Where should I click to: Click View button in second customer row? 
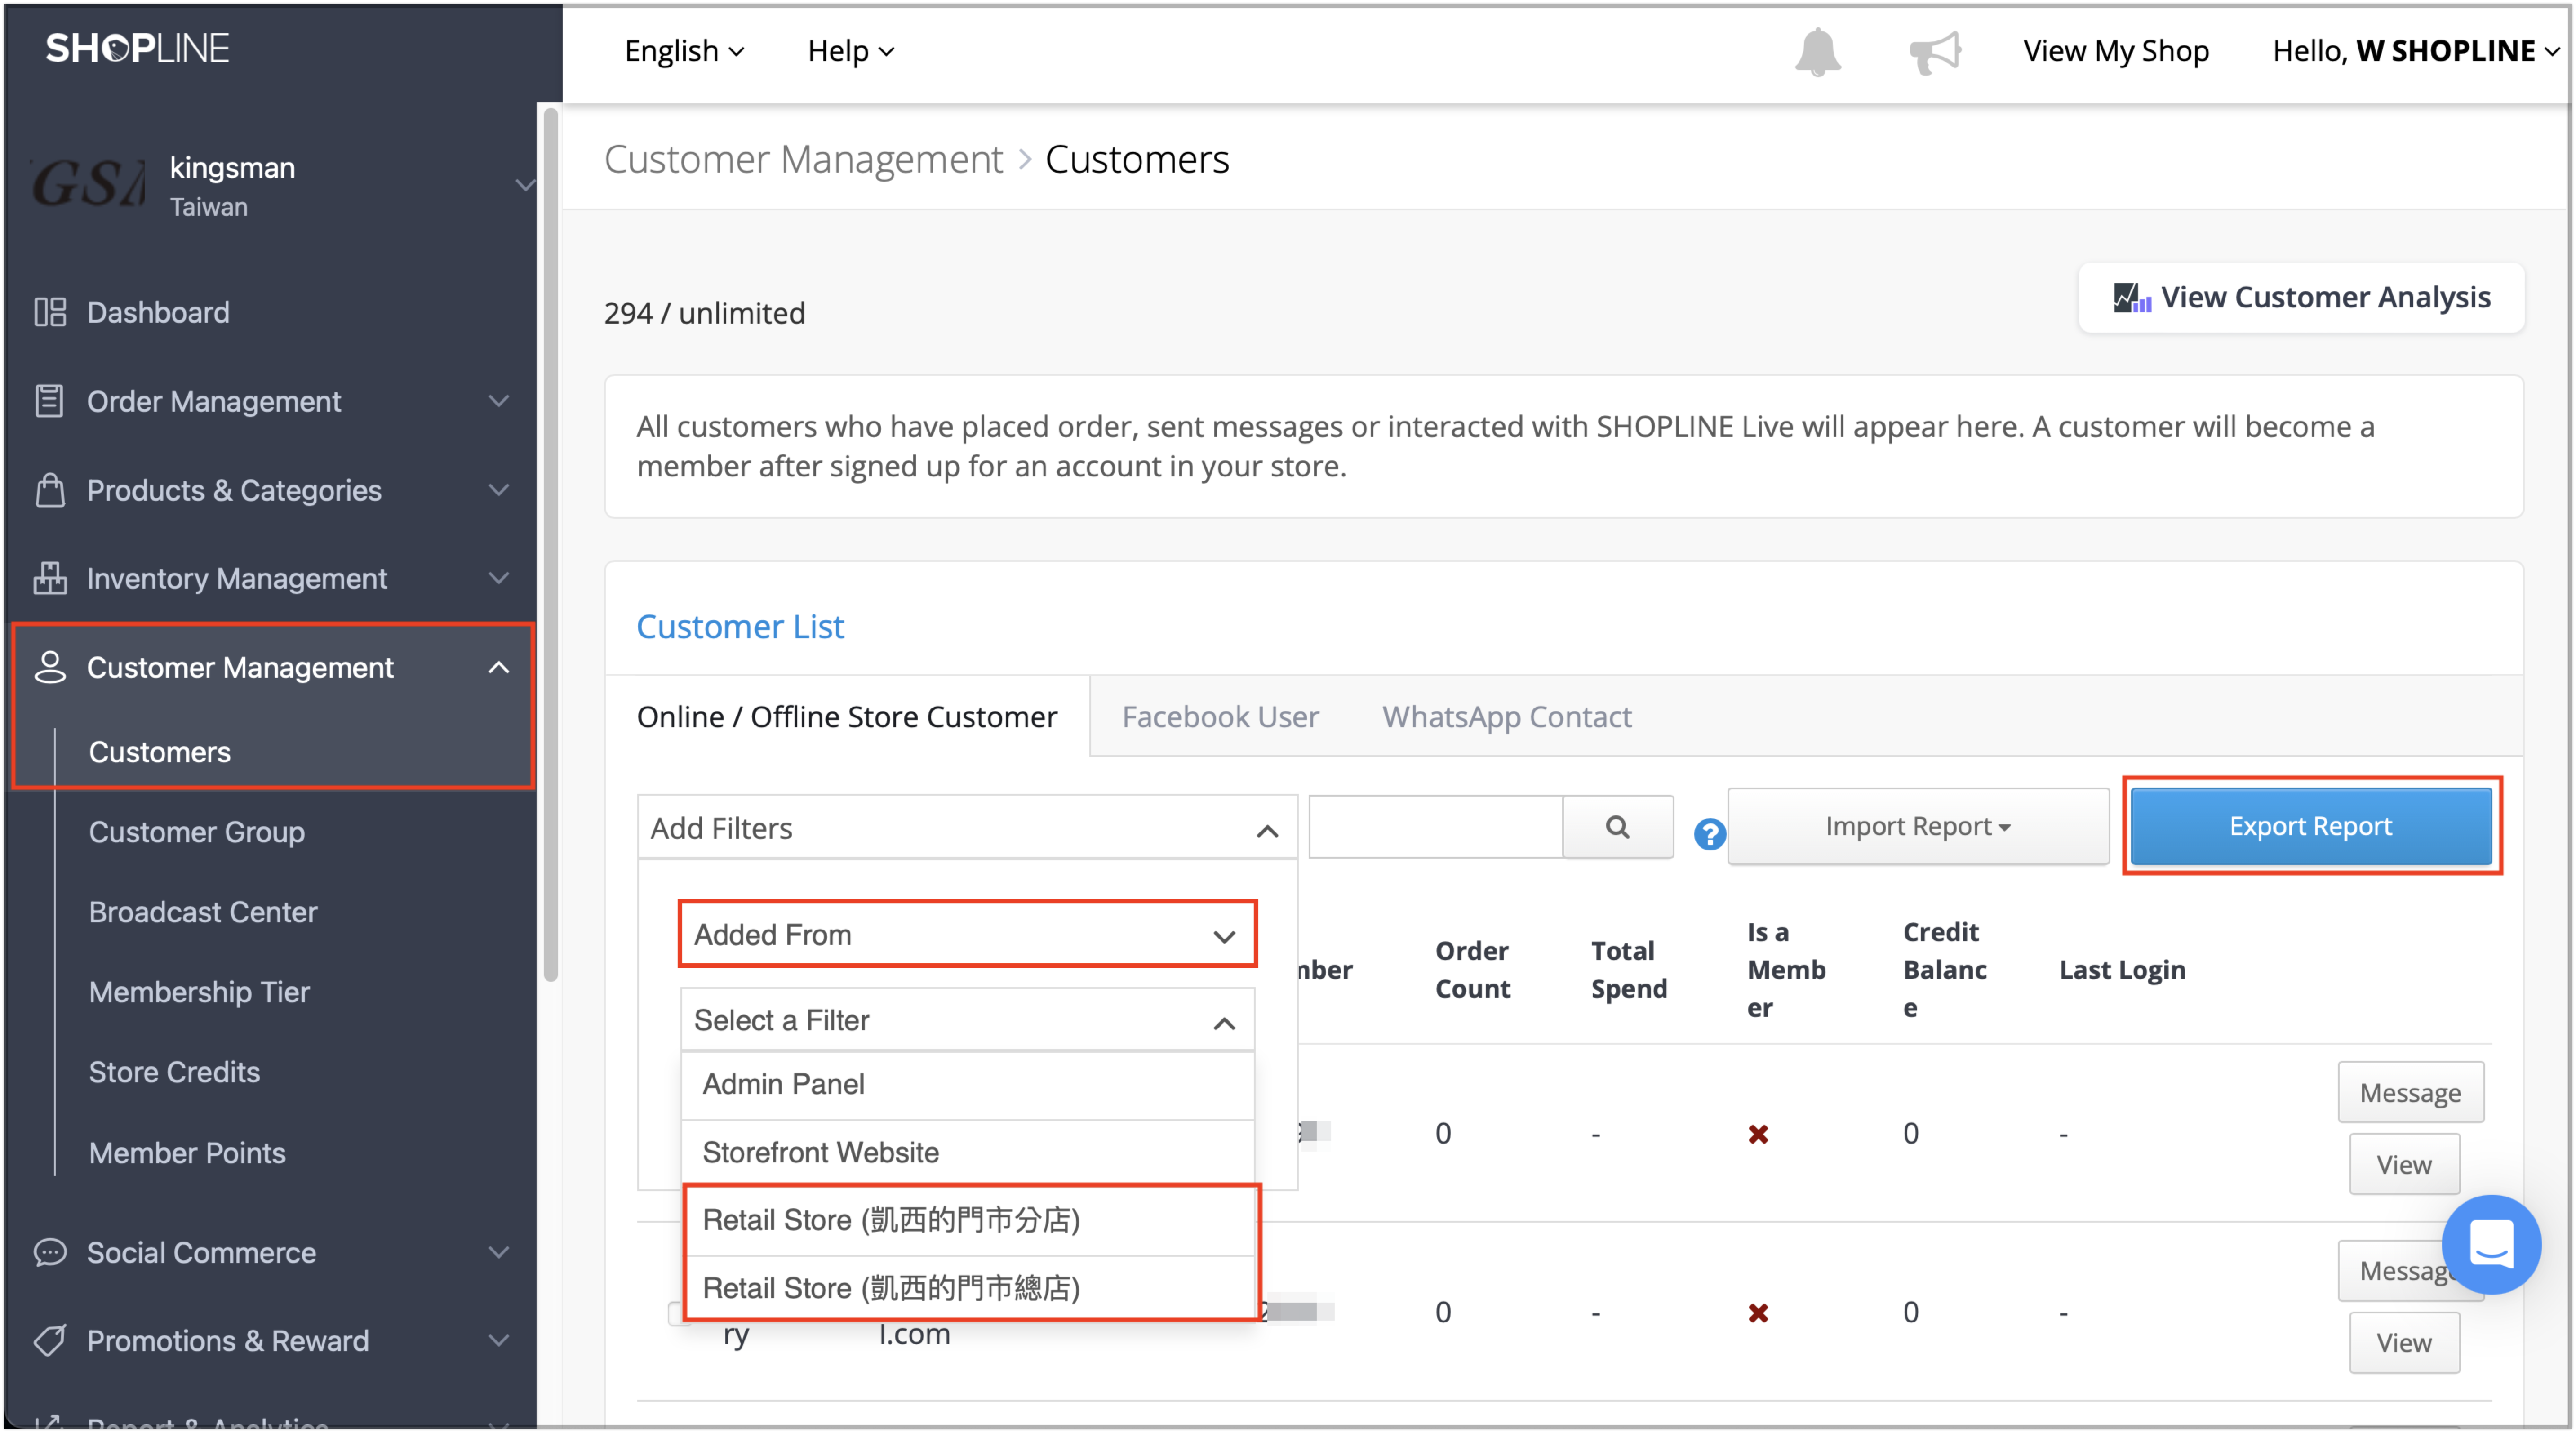pos(2404,1342)
